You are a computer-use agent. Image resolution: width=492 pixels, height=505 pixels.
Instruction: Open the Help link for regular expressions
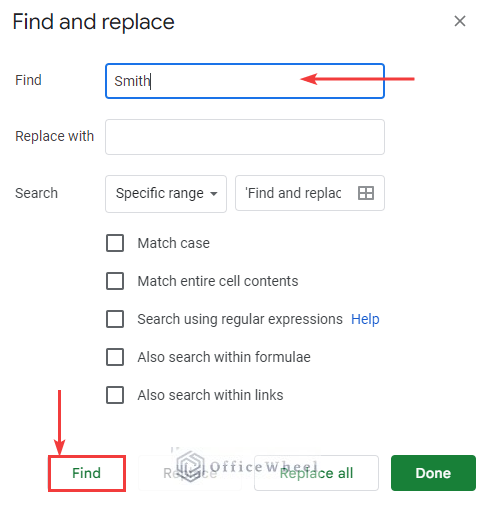pos(365,319)
